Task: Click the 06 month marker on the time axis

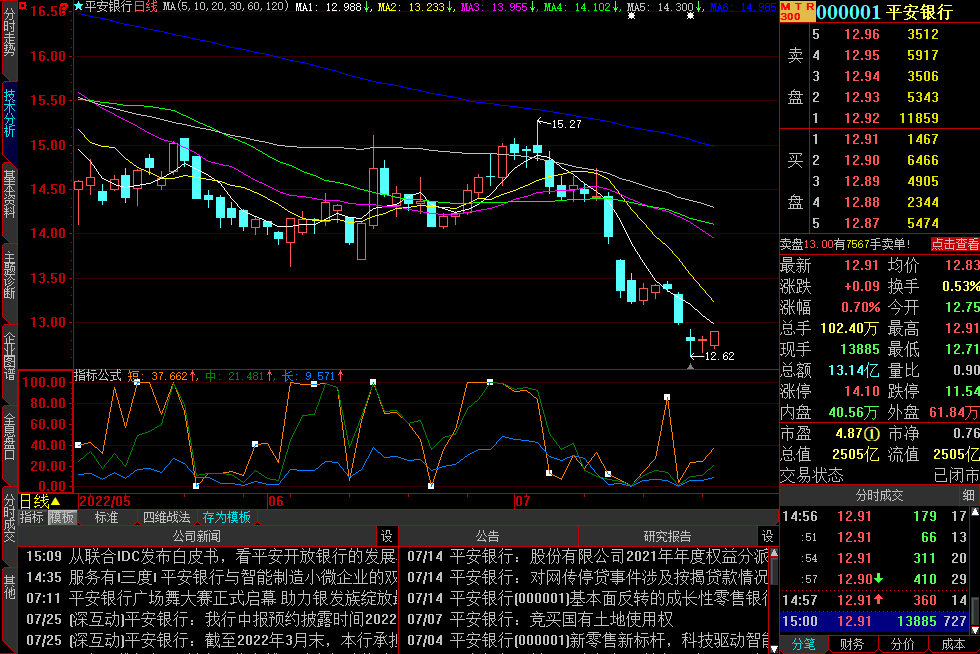Action: pyautogui.click(x=276, y=501)
